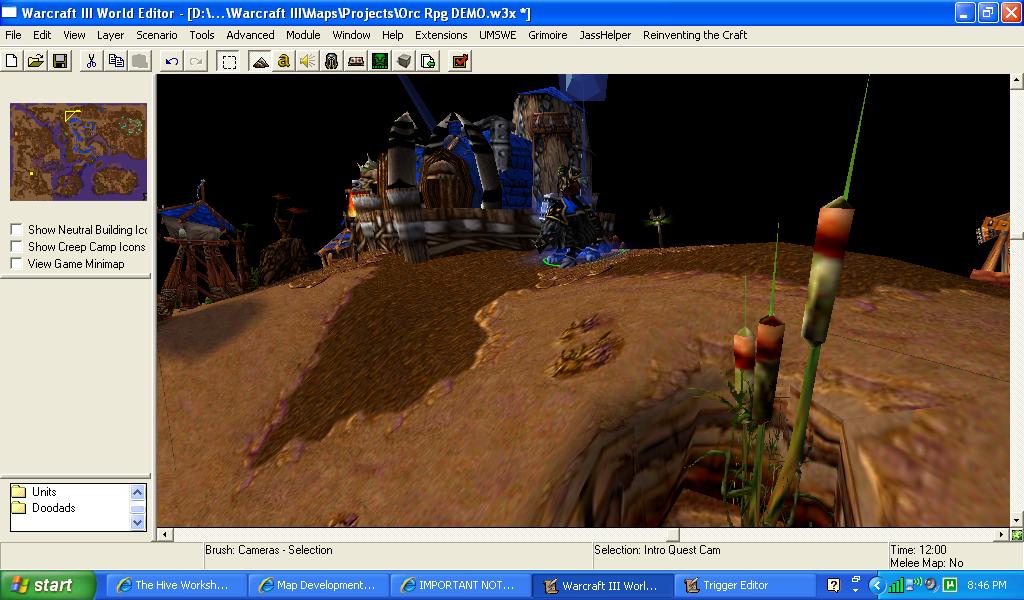Click the minimap preview thumbnail
Viewport: 1024px width, 600px height.
(x=78, y=151)
